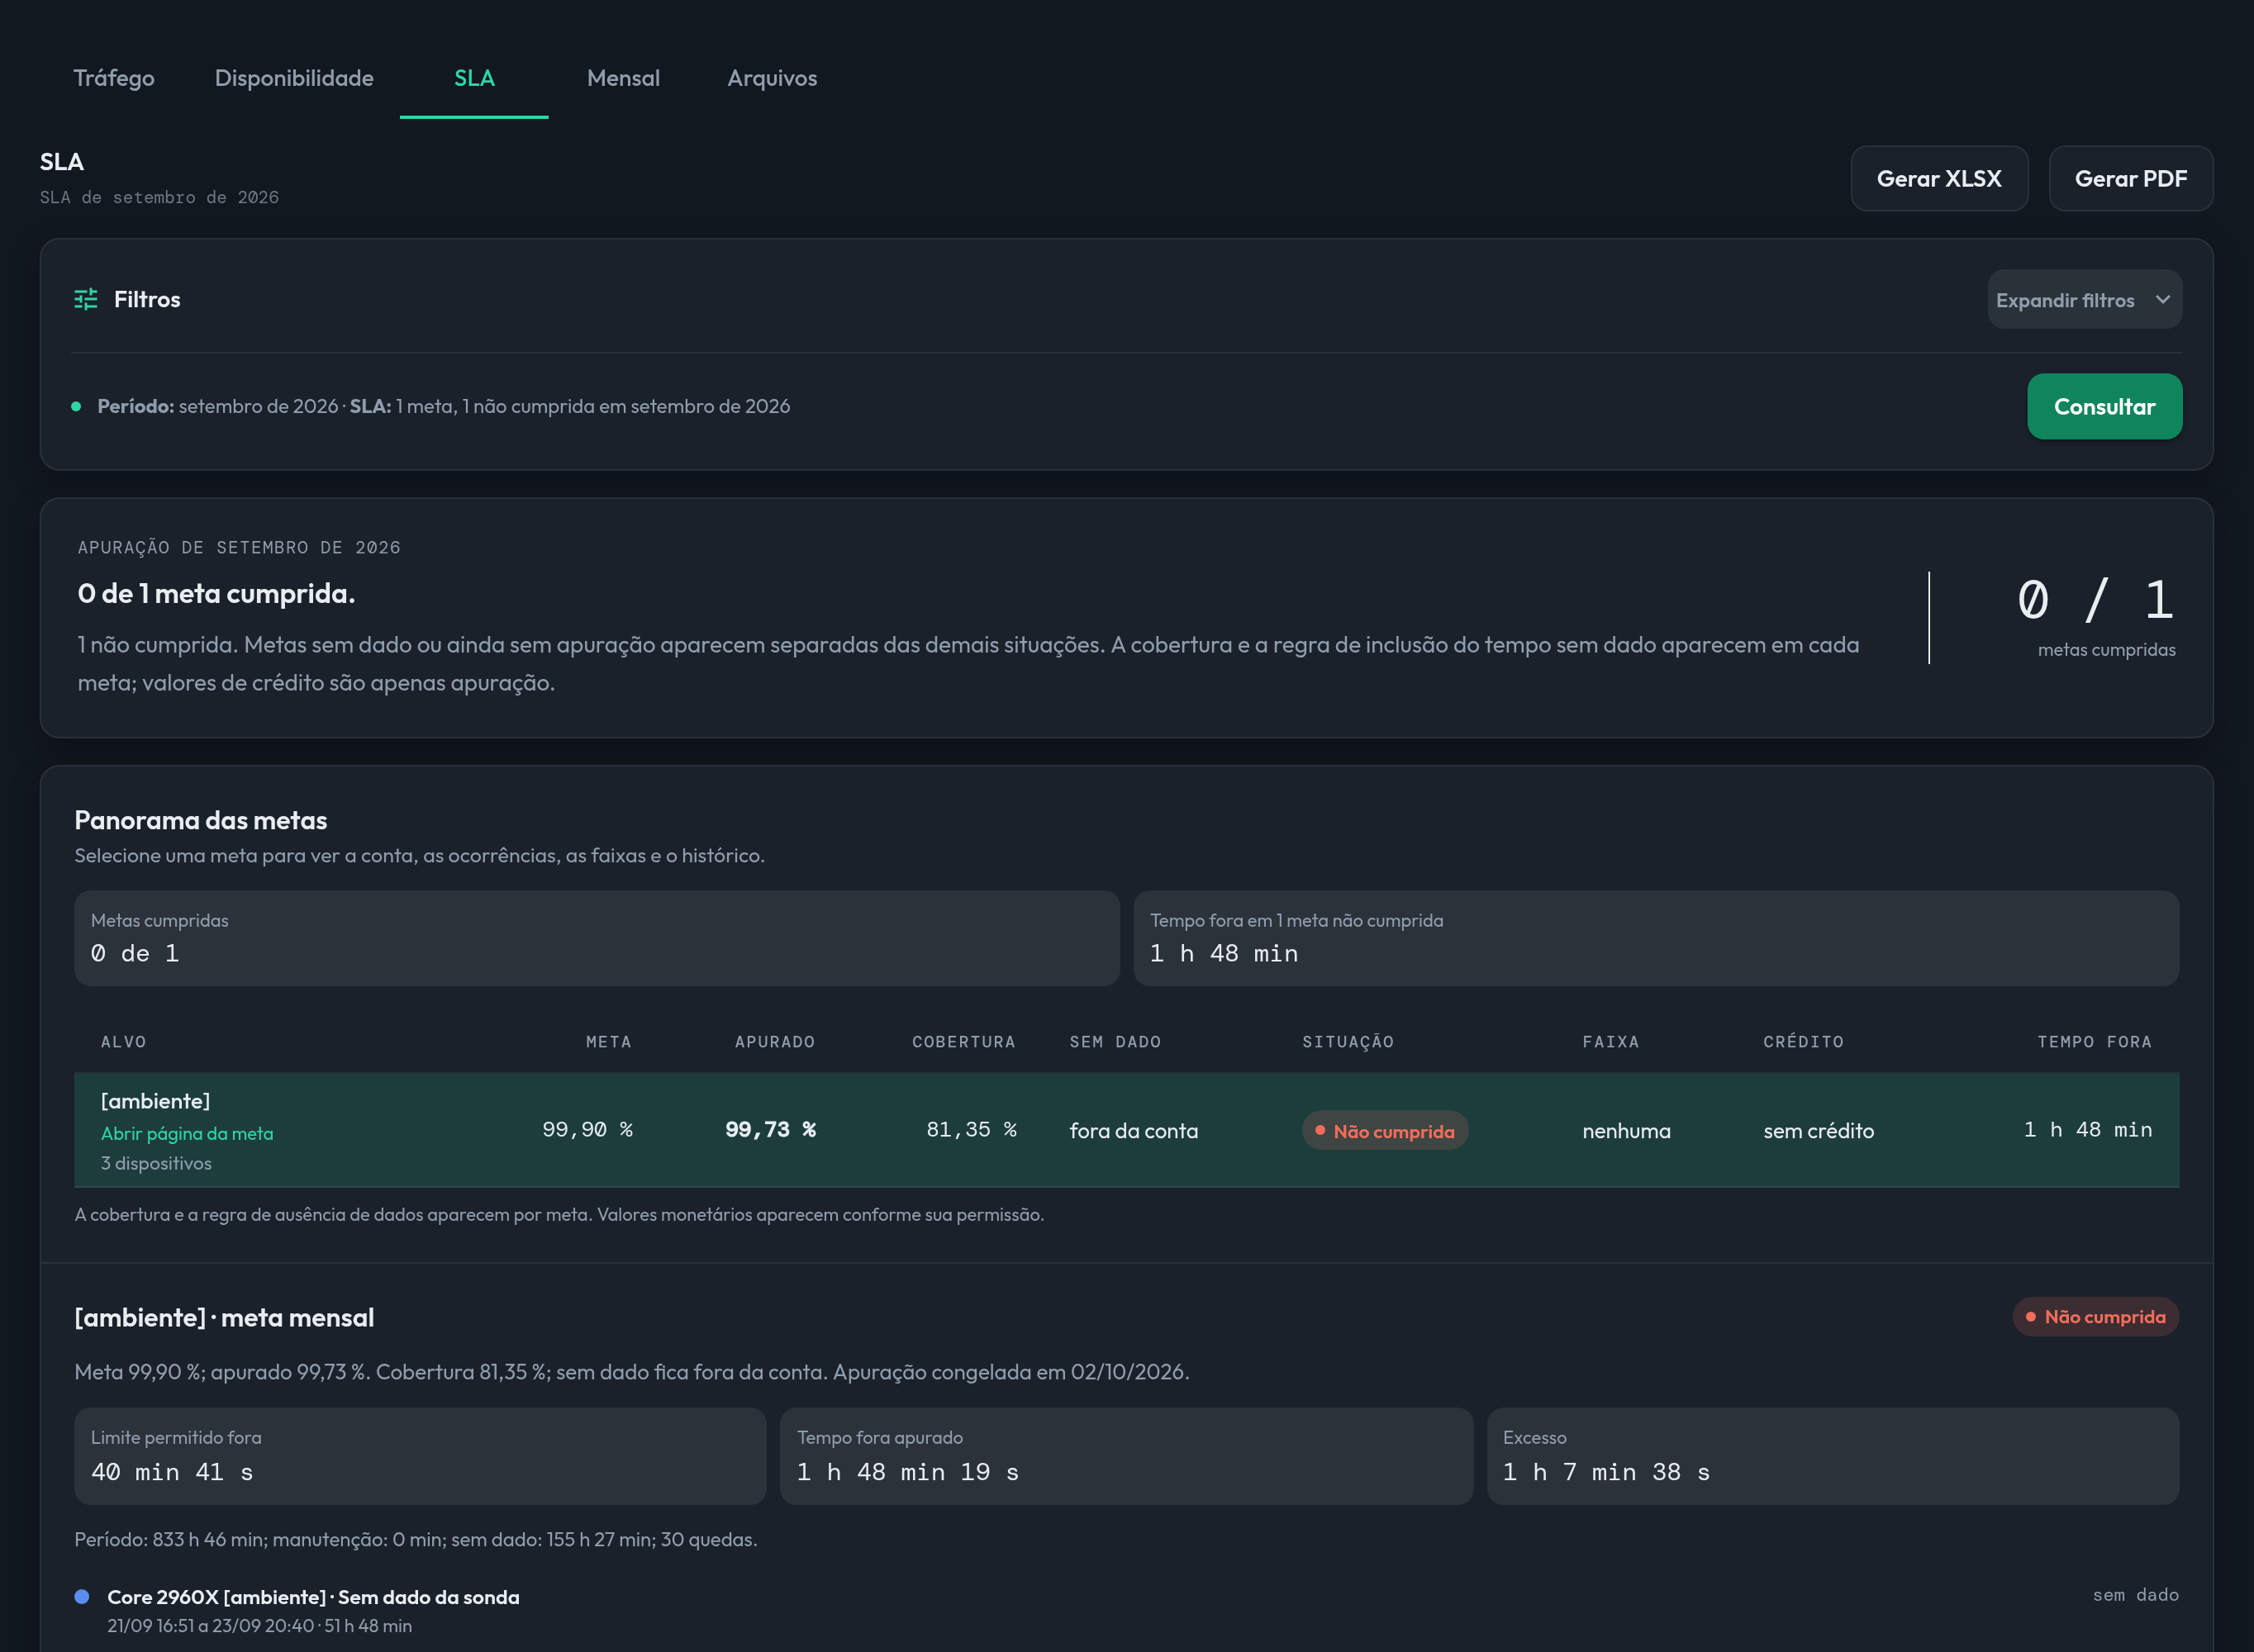
Task: Click the SITUAÇÃO column header
Action: click(x=1348, y=1042)
